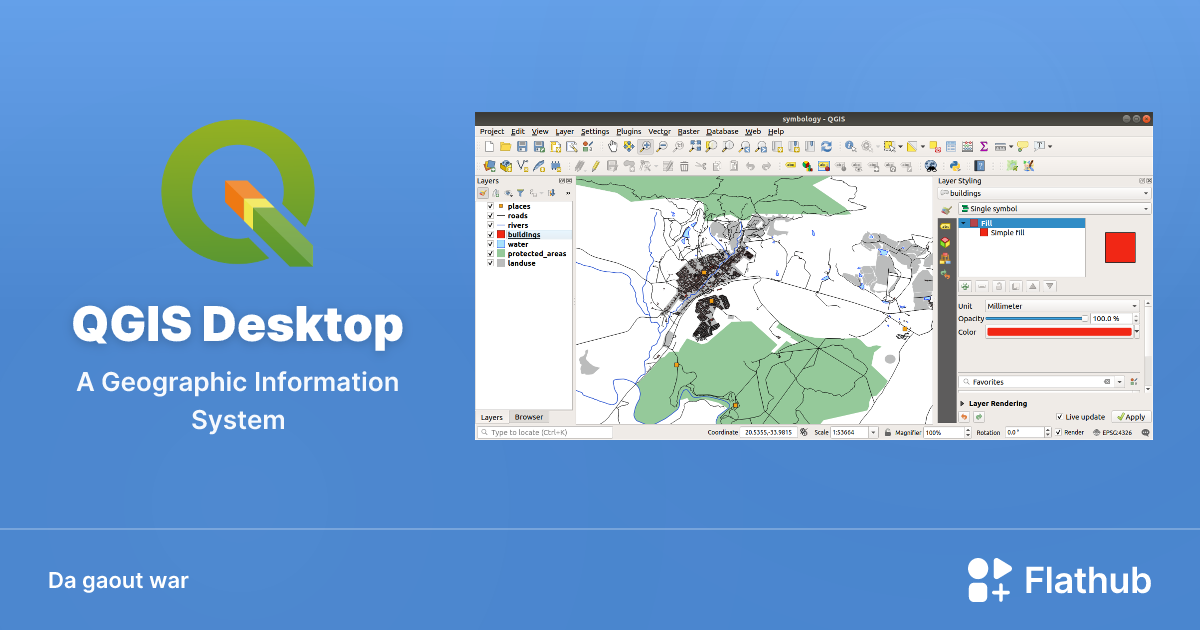Open the Single symbol renderer dropdown
Image resolution: width=1200 pixels, height=630 pixels.
pyautogui.click(x=1050, y=208)
